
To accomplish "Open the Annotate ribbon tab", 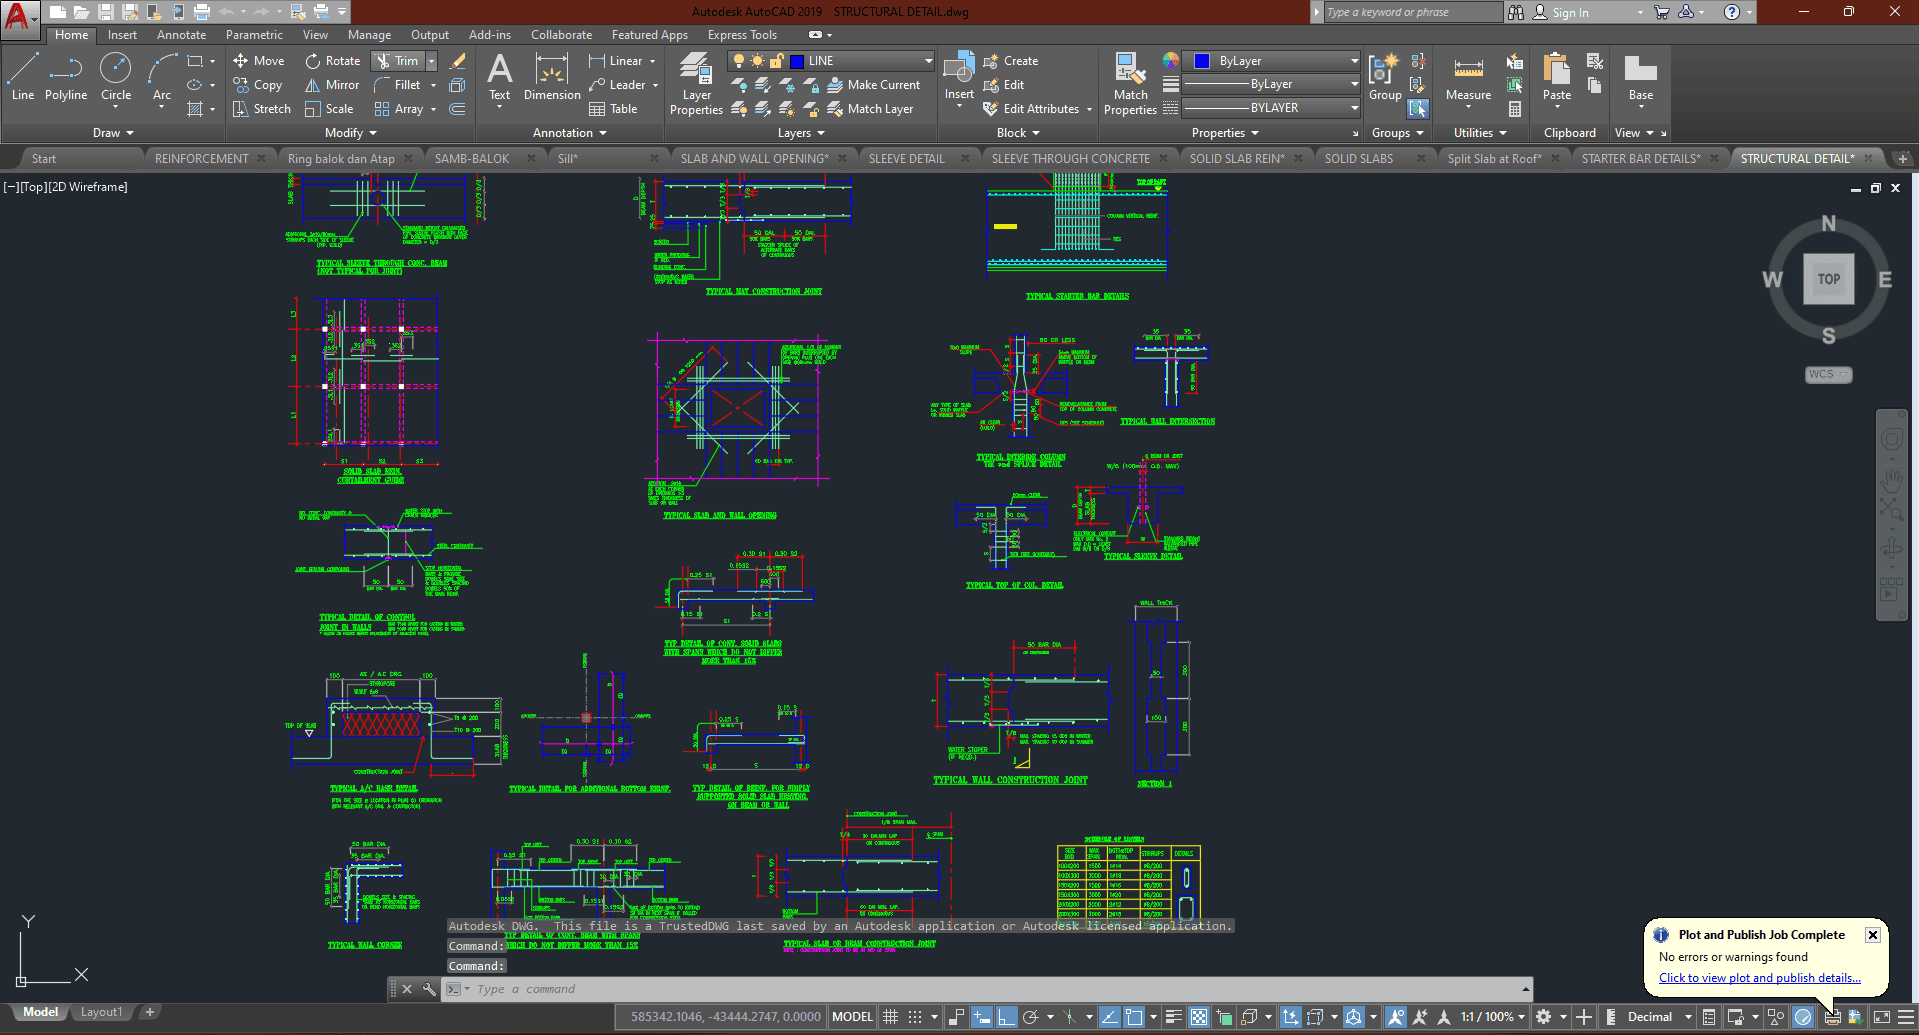I will (181, 35).
